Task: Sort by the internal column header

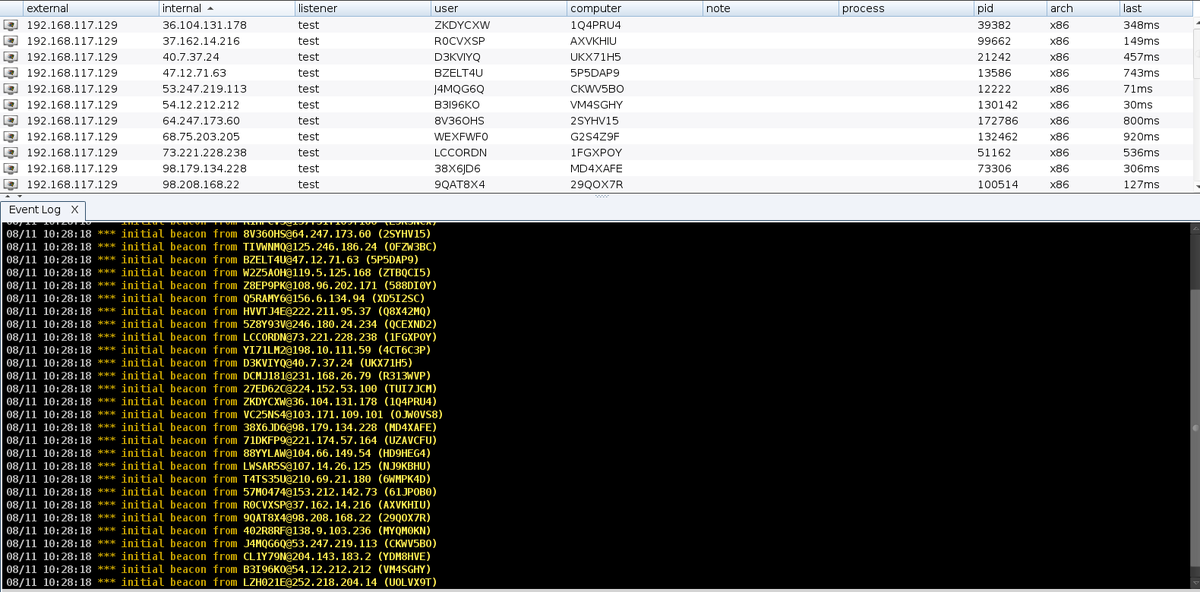Action: tap(225, 8)
